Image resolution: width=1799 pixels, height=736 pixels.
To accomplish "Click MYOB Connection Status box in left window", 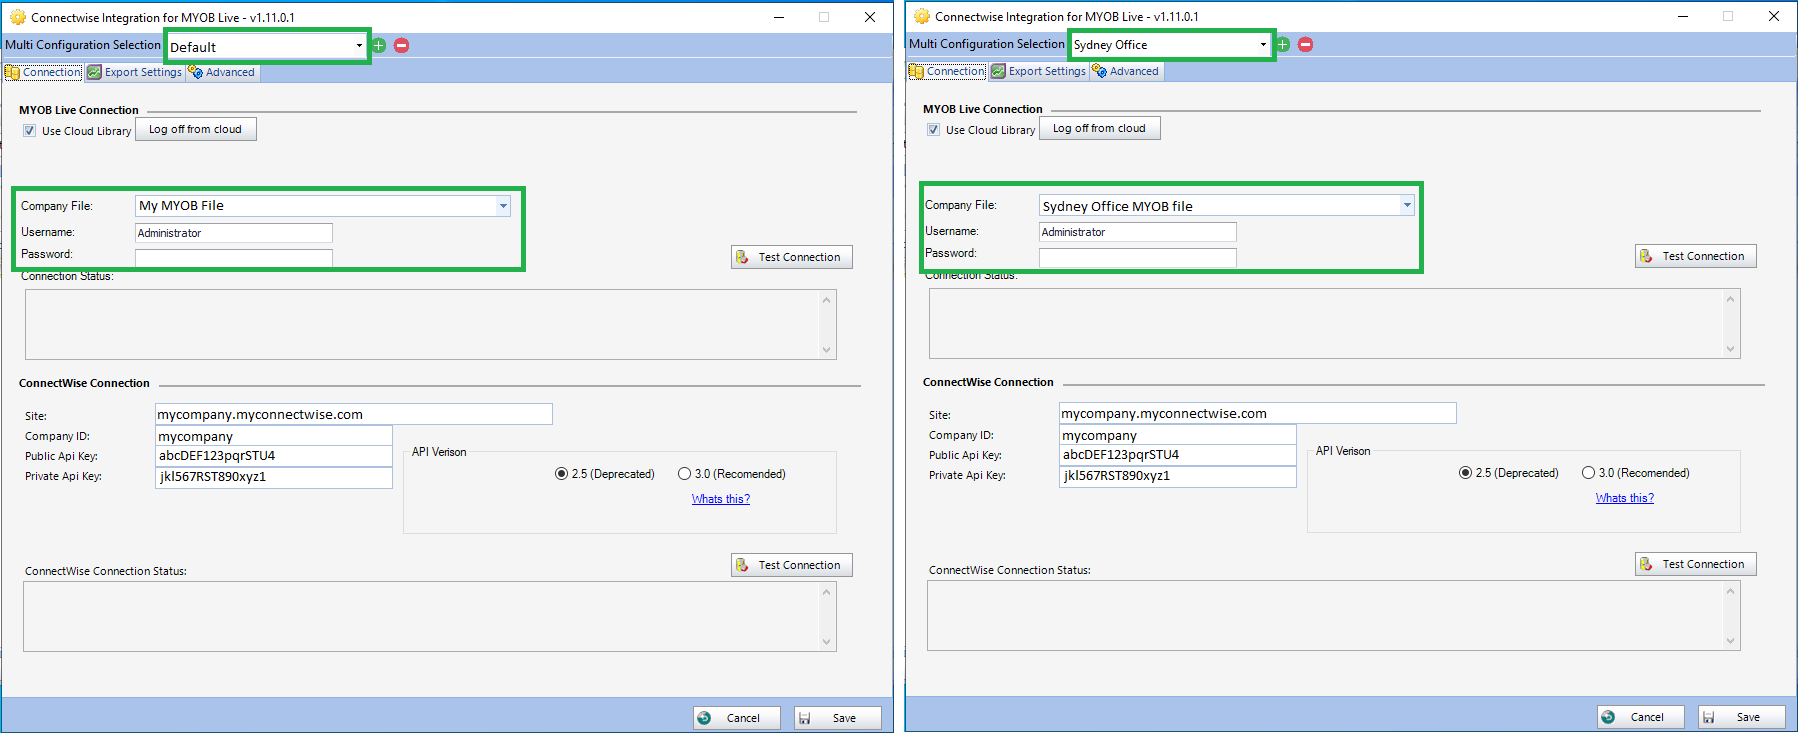I will (x=430, y=325).
